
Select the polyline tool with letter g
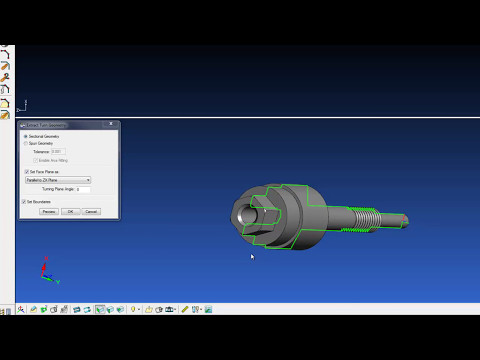[5, 89]
